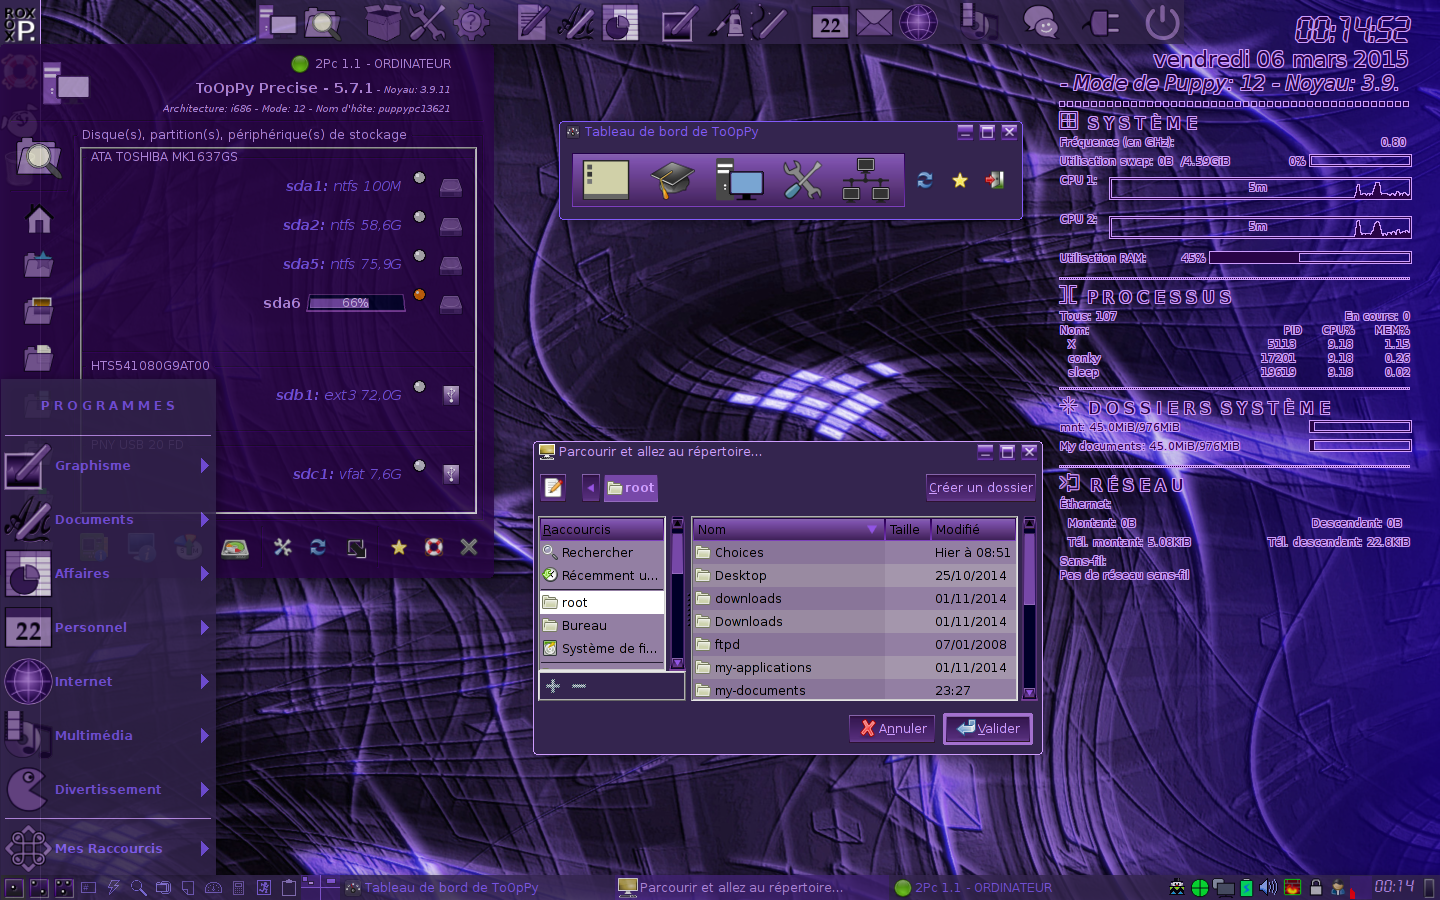Open the disk usage gauge icon in 2Pc toolbar
Screen dimensions: 1440x900
click(x=235, y=547)
